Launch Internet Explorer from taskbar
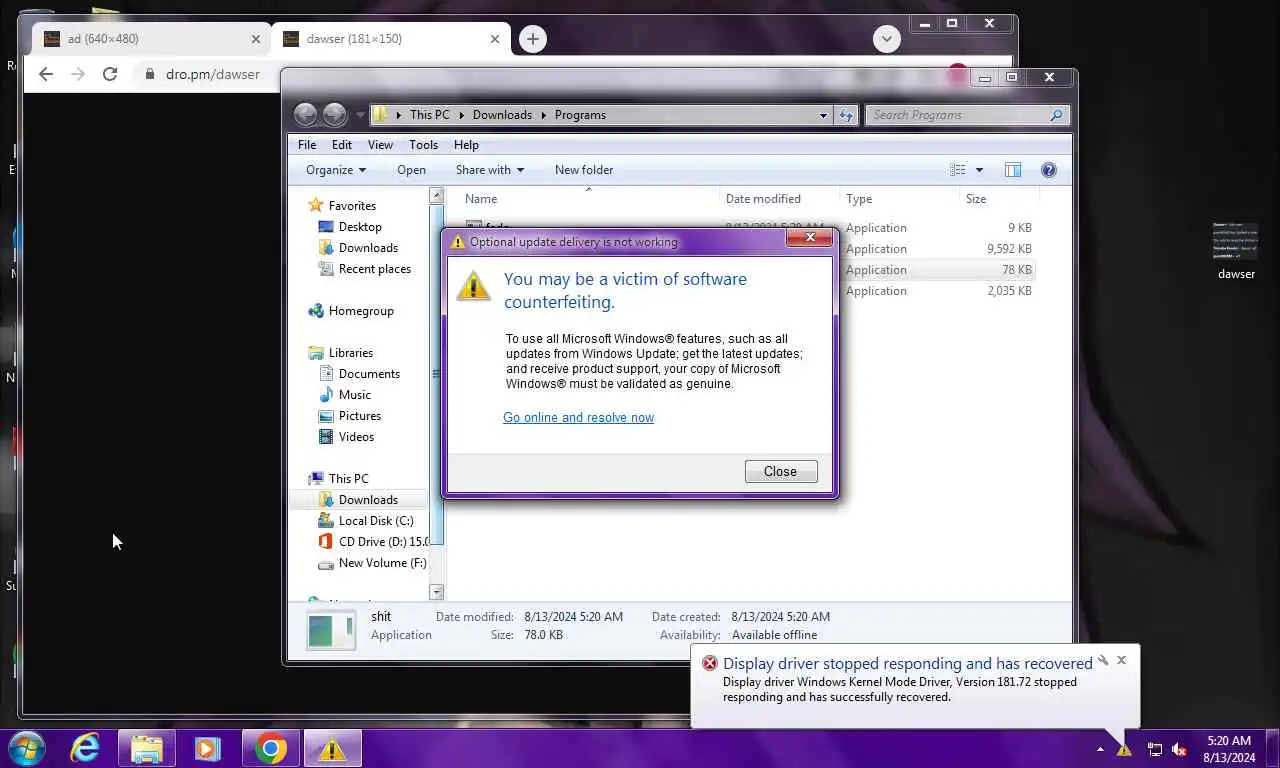Image resolution: width=1280 pixels, height=768 pixels. coord(85,748)
